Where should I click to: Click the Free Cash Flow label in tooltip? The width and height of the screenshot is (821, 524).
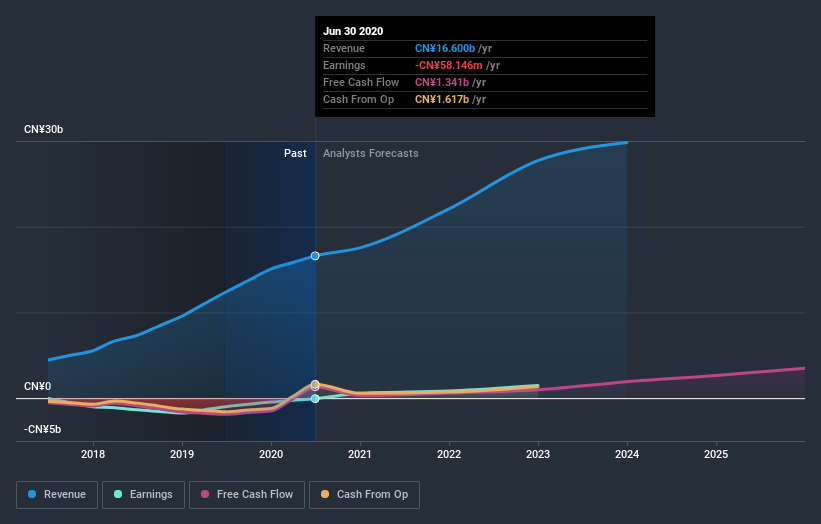(361, 82)
